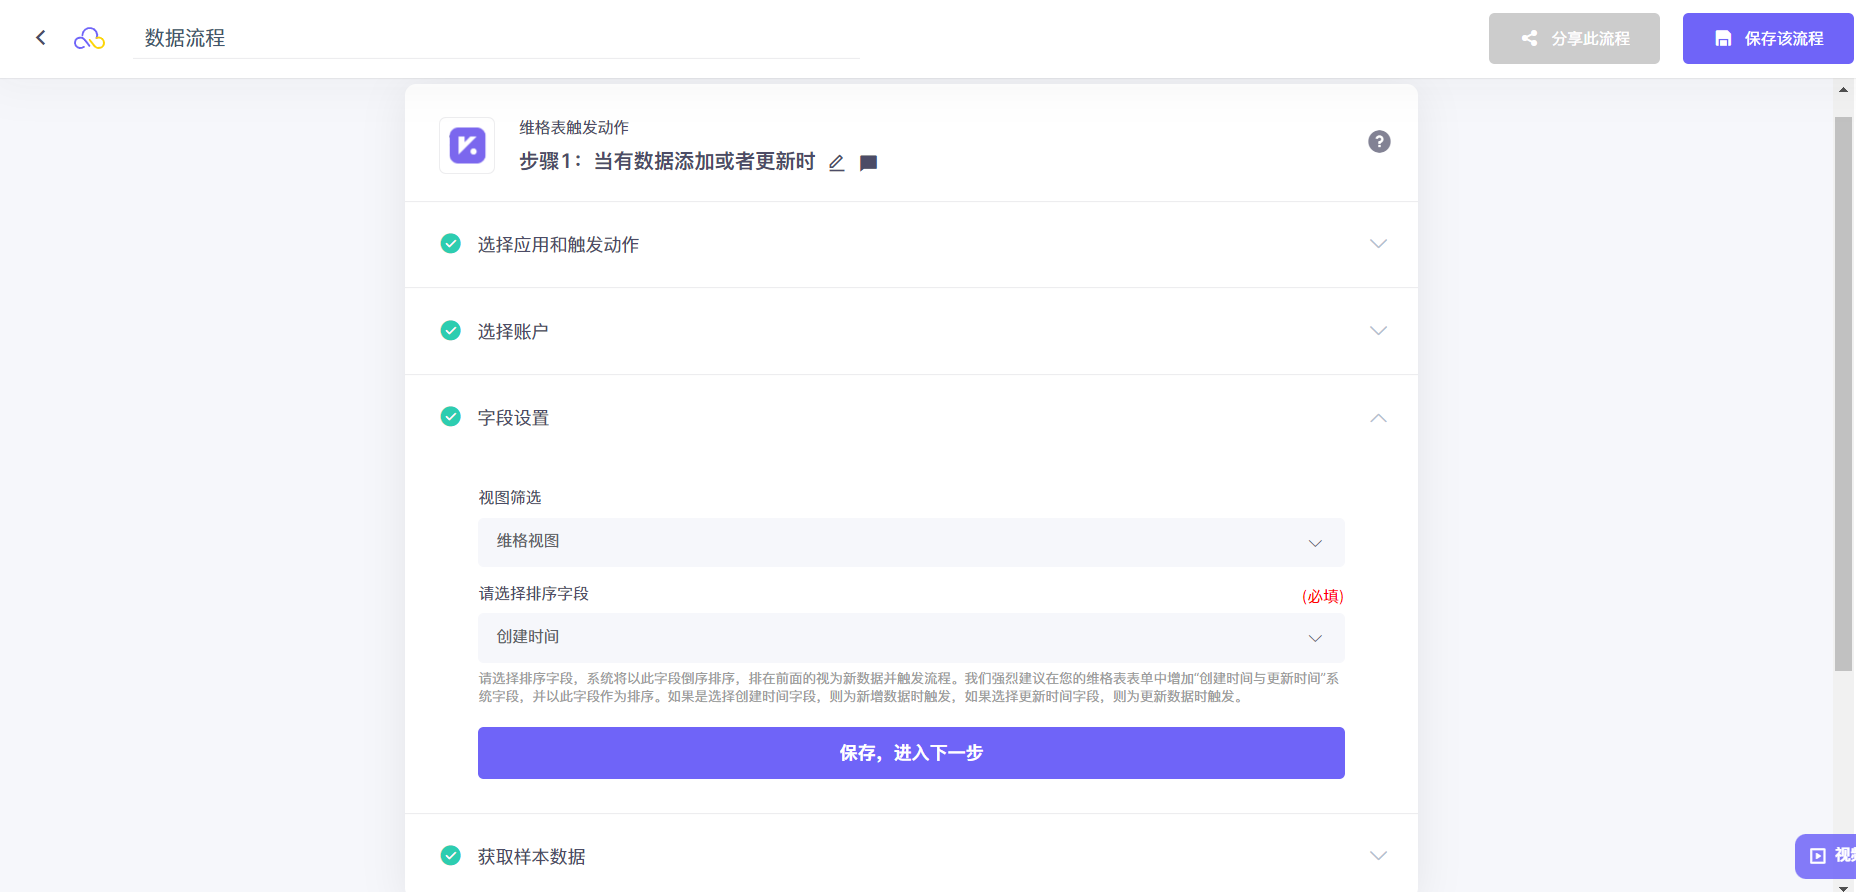Open the comment note icon beside step title
The height and width of the screenshot is (892, 1856).
869,163
